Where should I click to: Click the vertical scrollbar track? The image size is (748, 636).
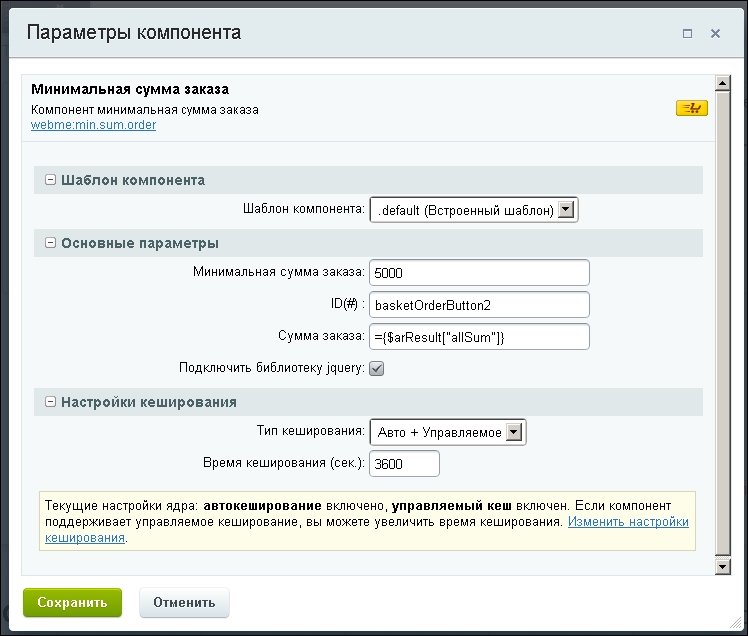click(723, 324)
